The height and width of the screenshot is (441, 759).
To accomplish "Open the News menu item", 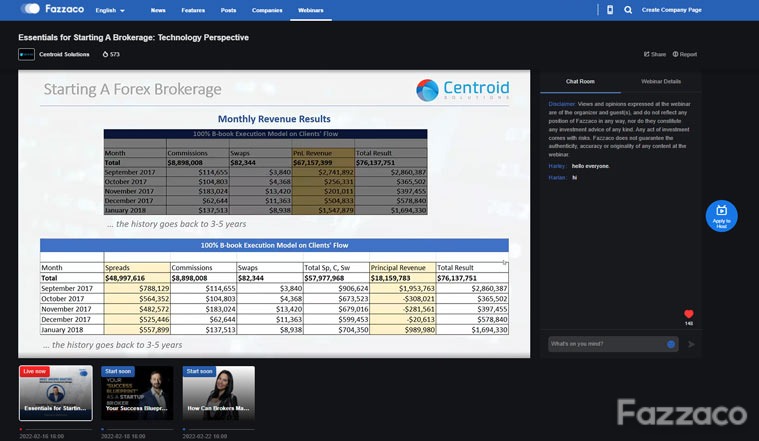I will 158,10.
